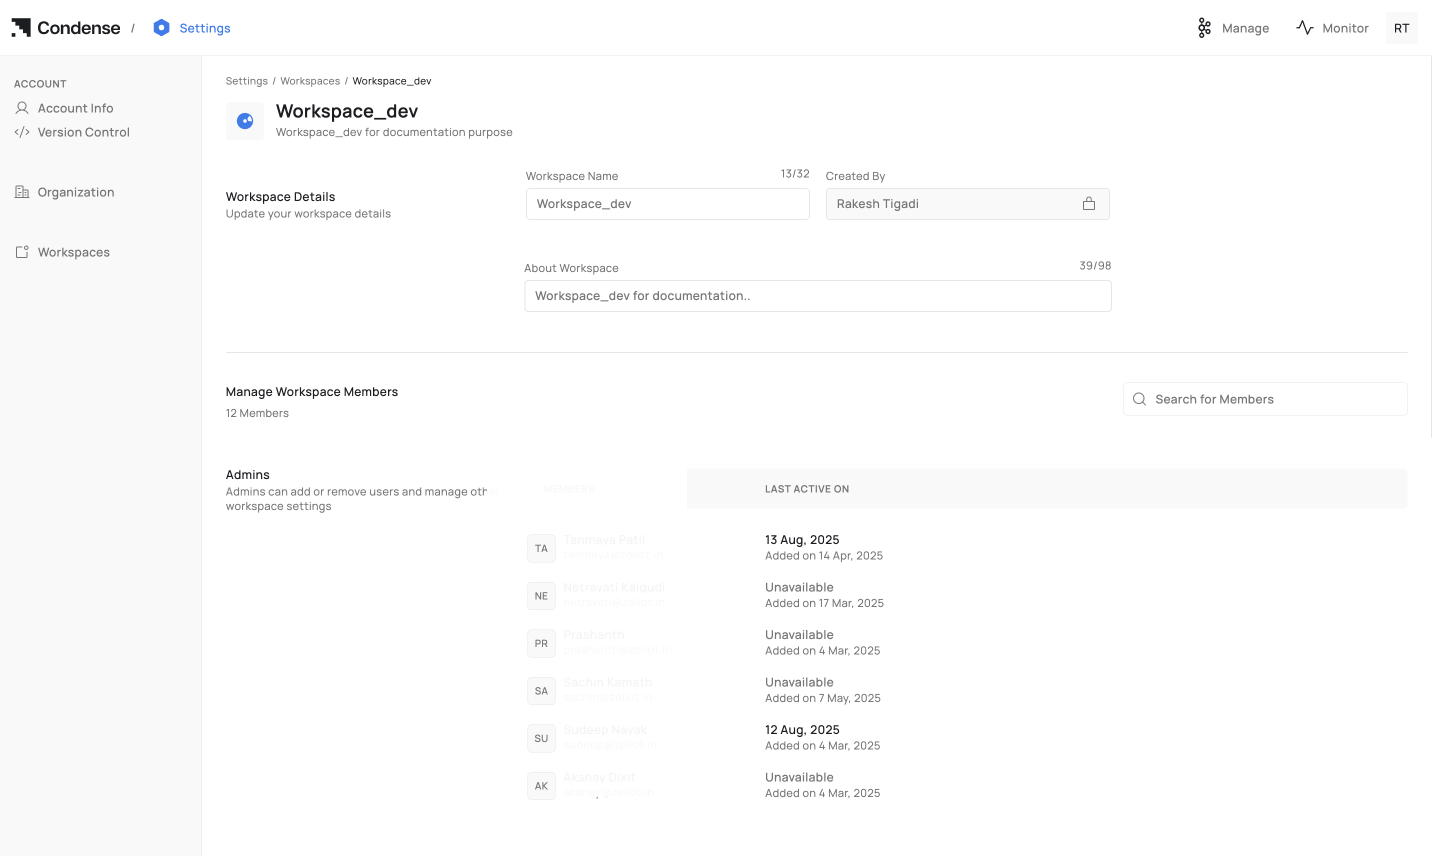Select the TA member avatar

pos(541,548)
